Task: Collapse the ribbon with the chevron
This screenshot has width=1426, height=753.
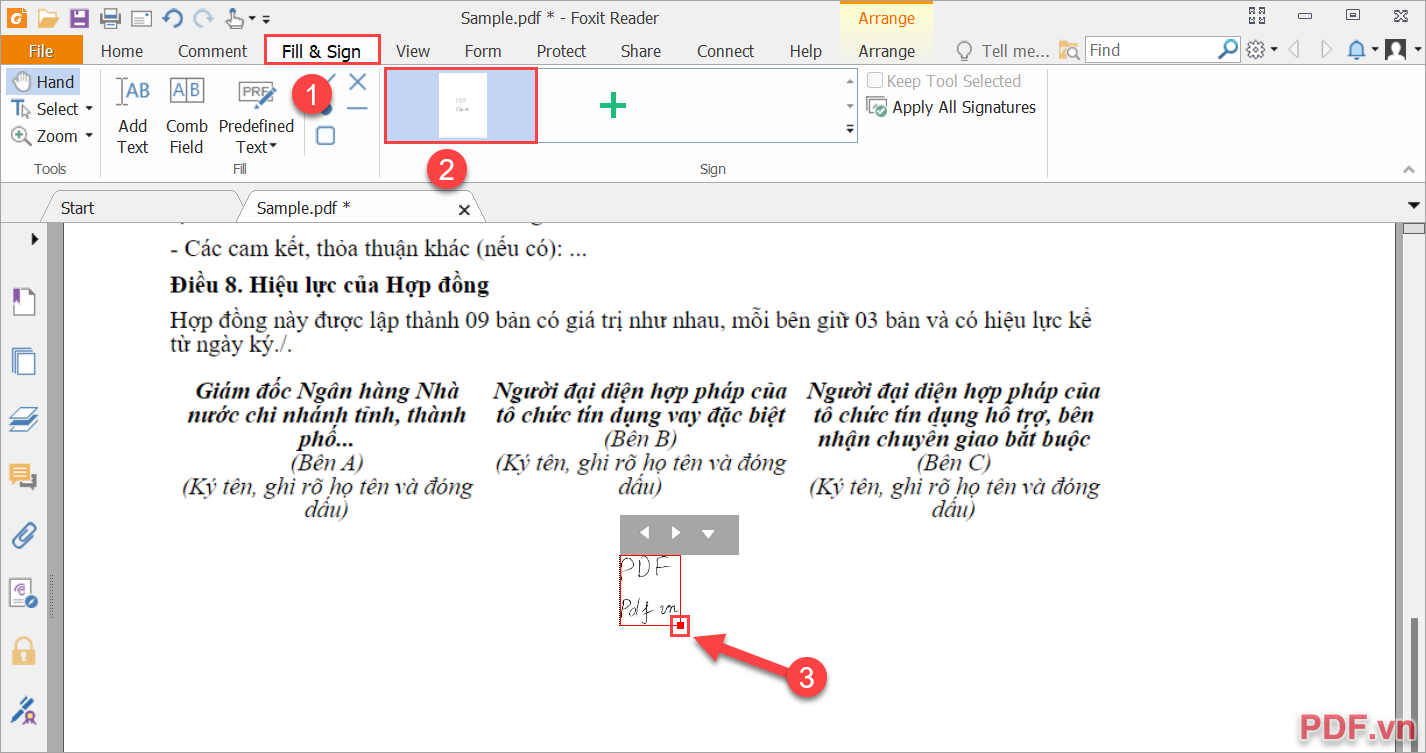Action: click(1409, 170)
